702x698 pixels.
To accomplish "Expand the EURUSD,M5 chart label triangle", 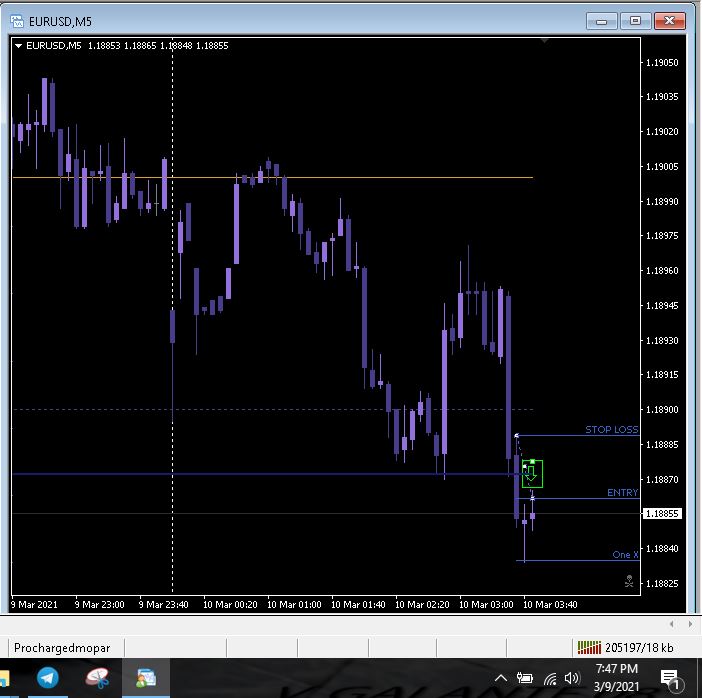I will click(18, 46).
